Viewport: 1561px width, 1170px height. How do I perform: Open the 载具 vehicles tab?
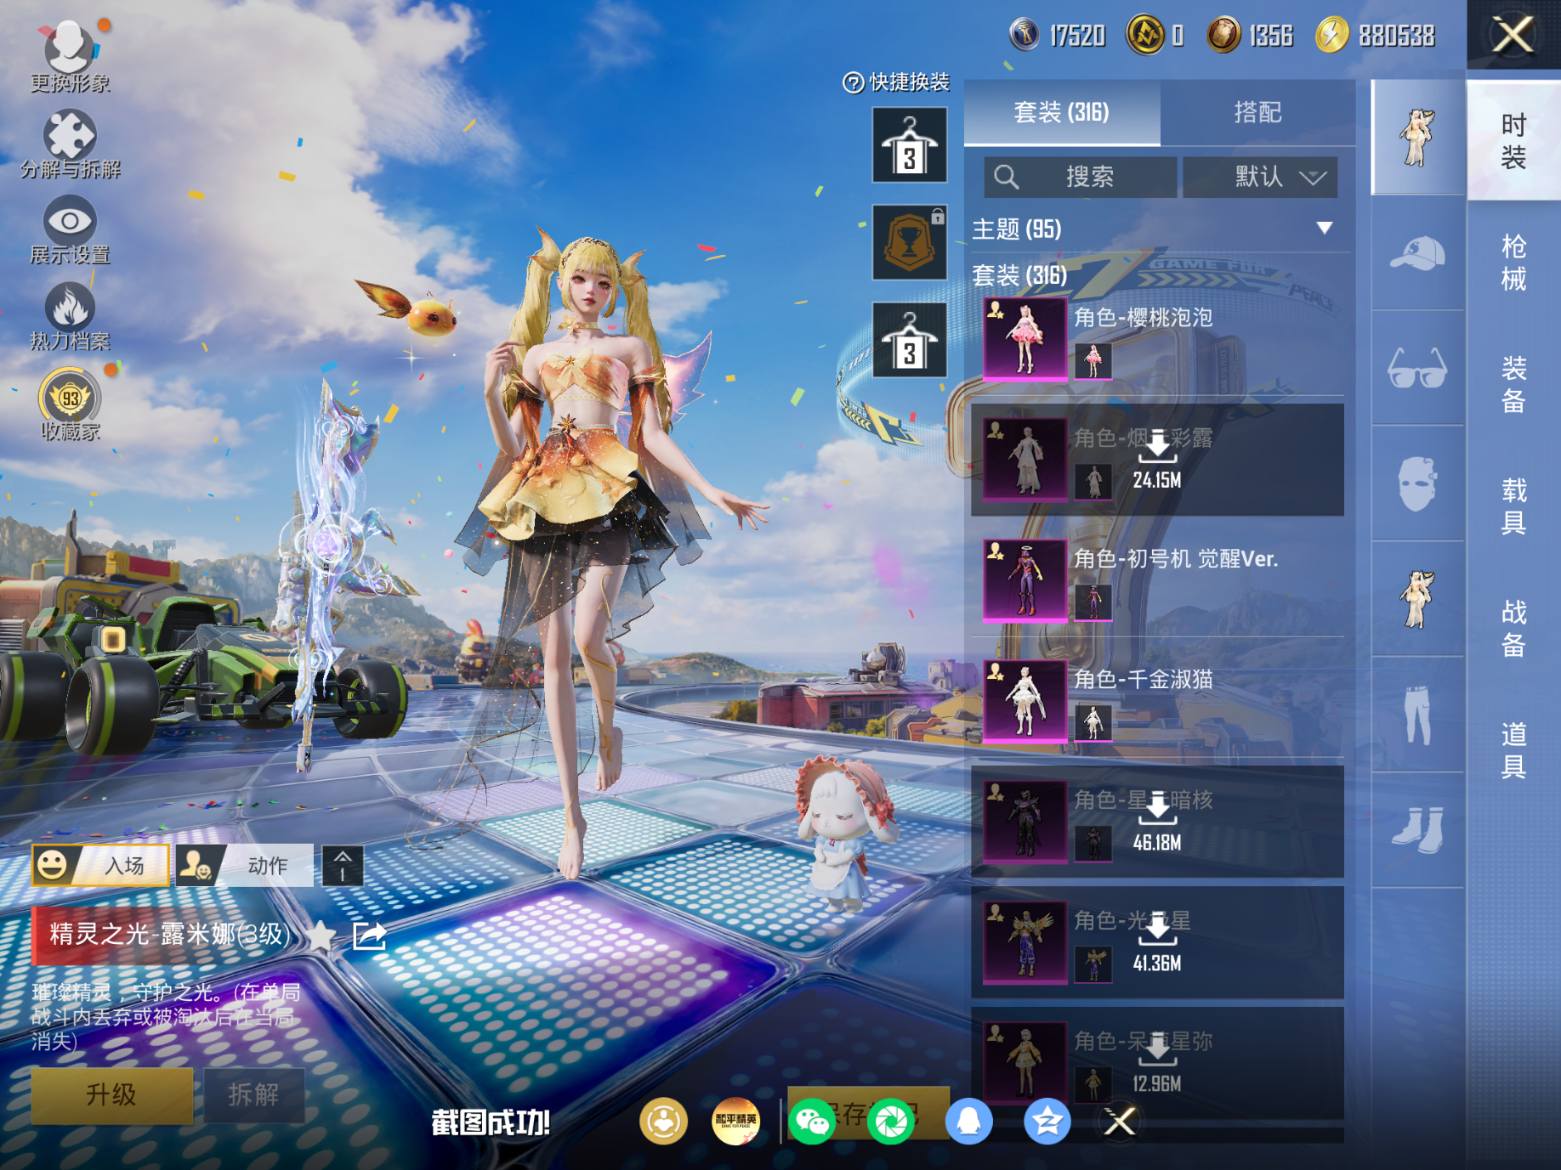[1514, 506]
